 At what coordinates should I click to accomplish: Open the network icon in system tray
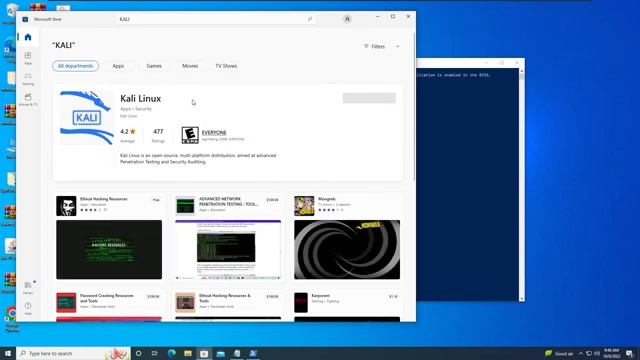(x=589, y=353)
